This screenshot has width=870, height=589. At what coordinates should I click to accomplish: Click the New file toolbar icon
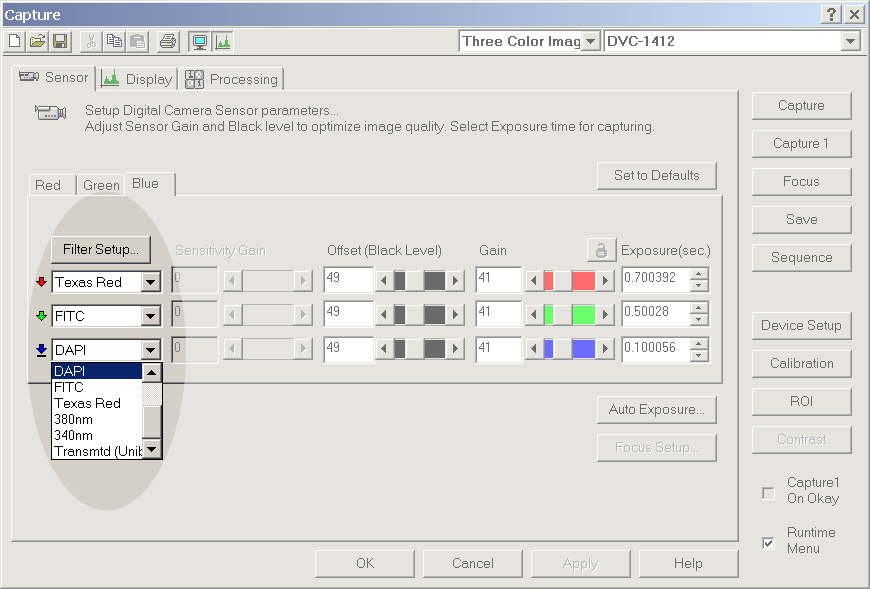pos(14,42)
